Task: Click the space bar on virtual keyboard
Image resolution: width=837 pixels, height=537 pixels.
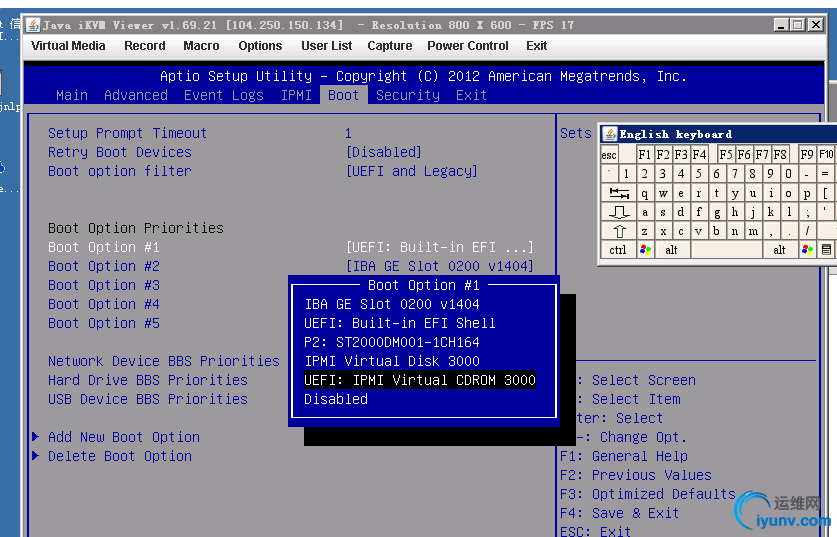Action: click(727, 250)
